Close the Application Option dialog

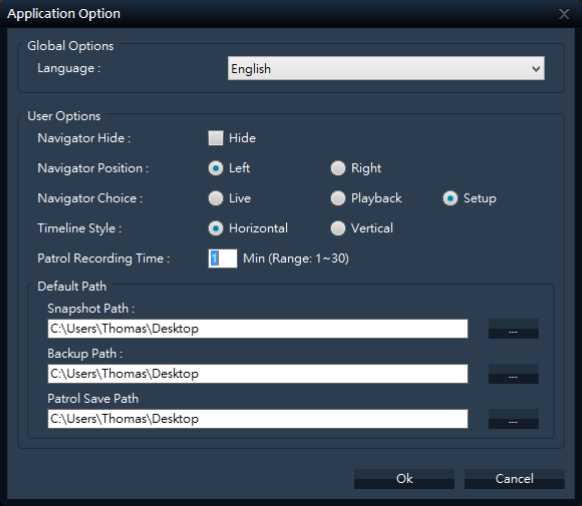(x=564, y=14)
